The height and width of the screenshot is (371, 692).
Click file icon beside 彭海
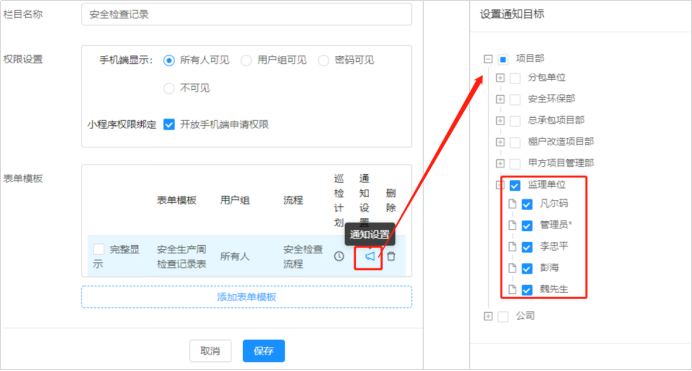click(x=512, y=268)
